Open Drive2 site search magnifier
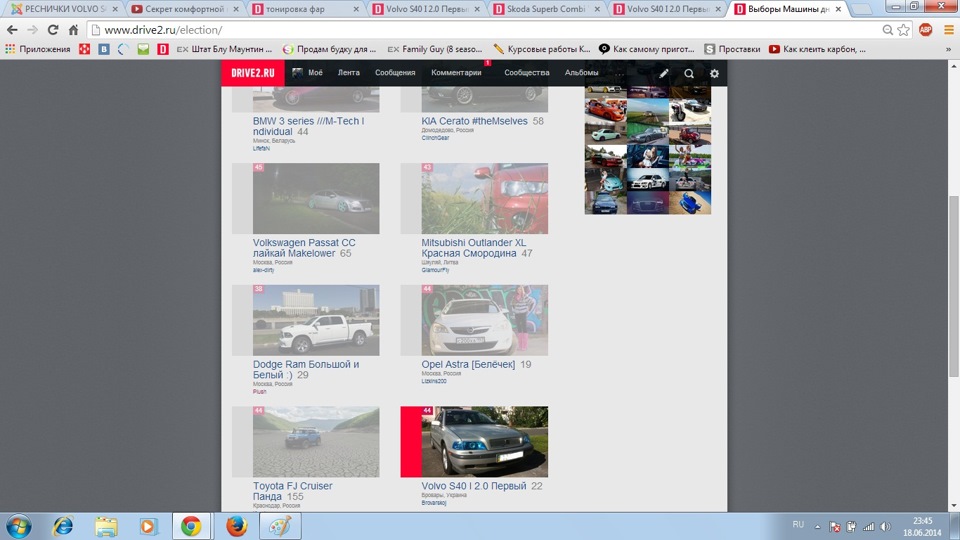The height and width of the screenshot is (540, 960). 689,73
